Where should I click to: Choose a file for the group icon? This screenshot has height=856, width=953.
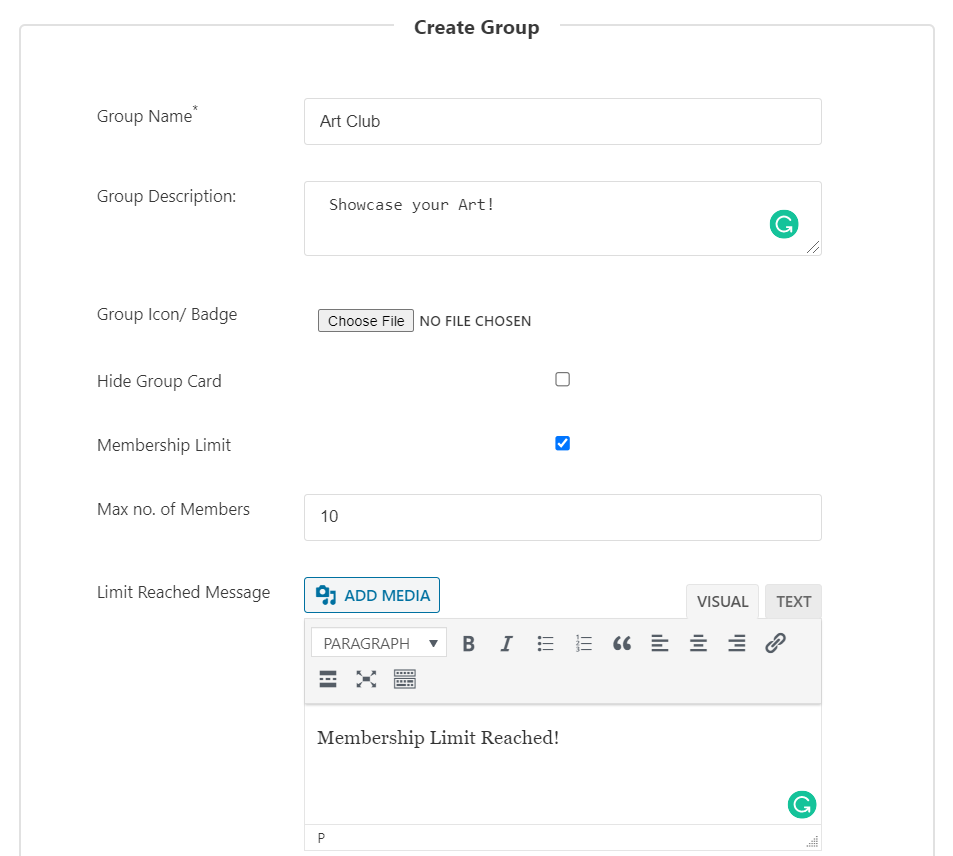pyautogui.click(x=365, y=320)
